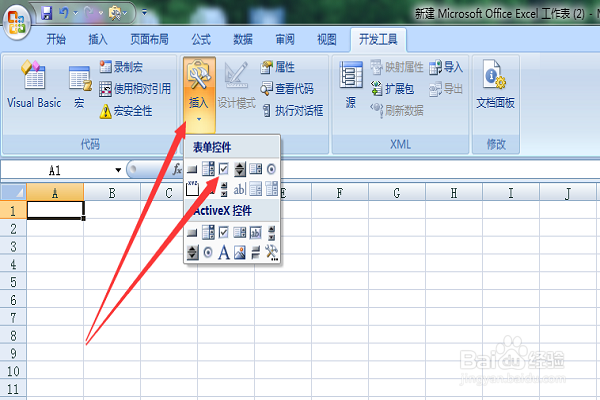The height and width of the screenshot is (400, 600).
Task: Insert ActiveX Spin Button
Action: pos(192,252)
